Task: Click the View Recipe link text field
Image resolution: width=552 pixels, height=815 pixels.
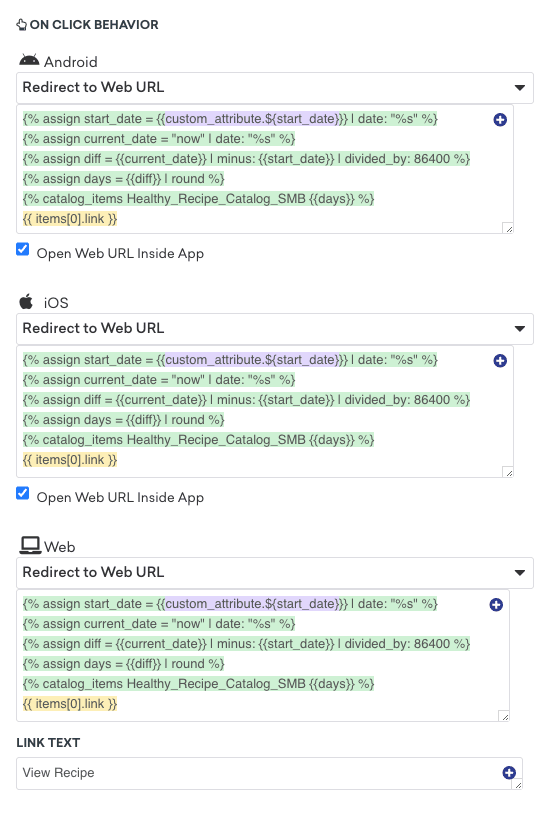Action: [269, 773]
